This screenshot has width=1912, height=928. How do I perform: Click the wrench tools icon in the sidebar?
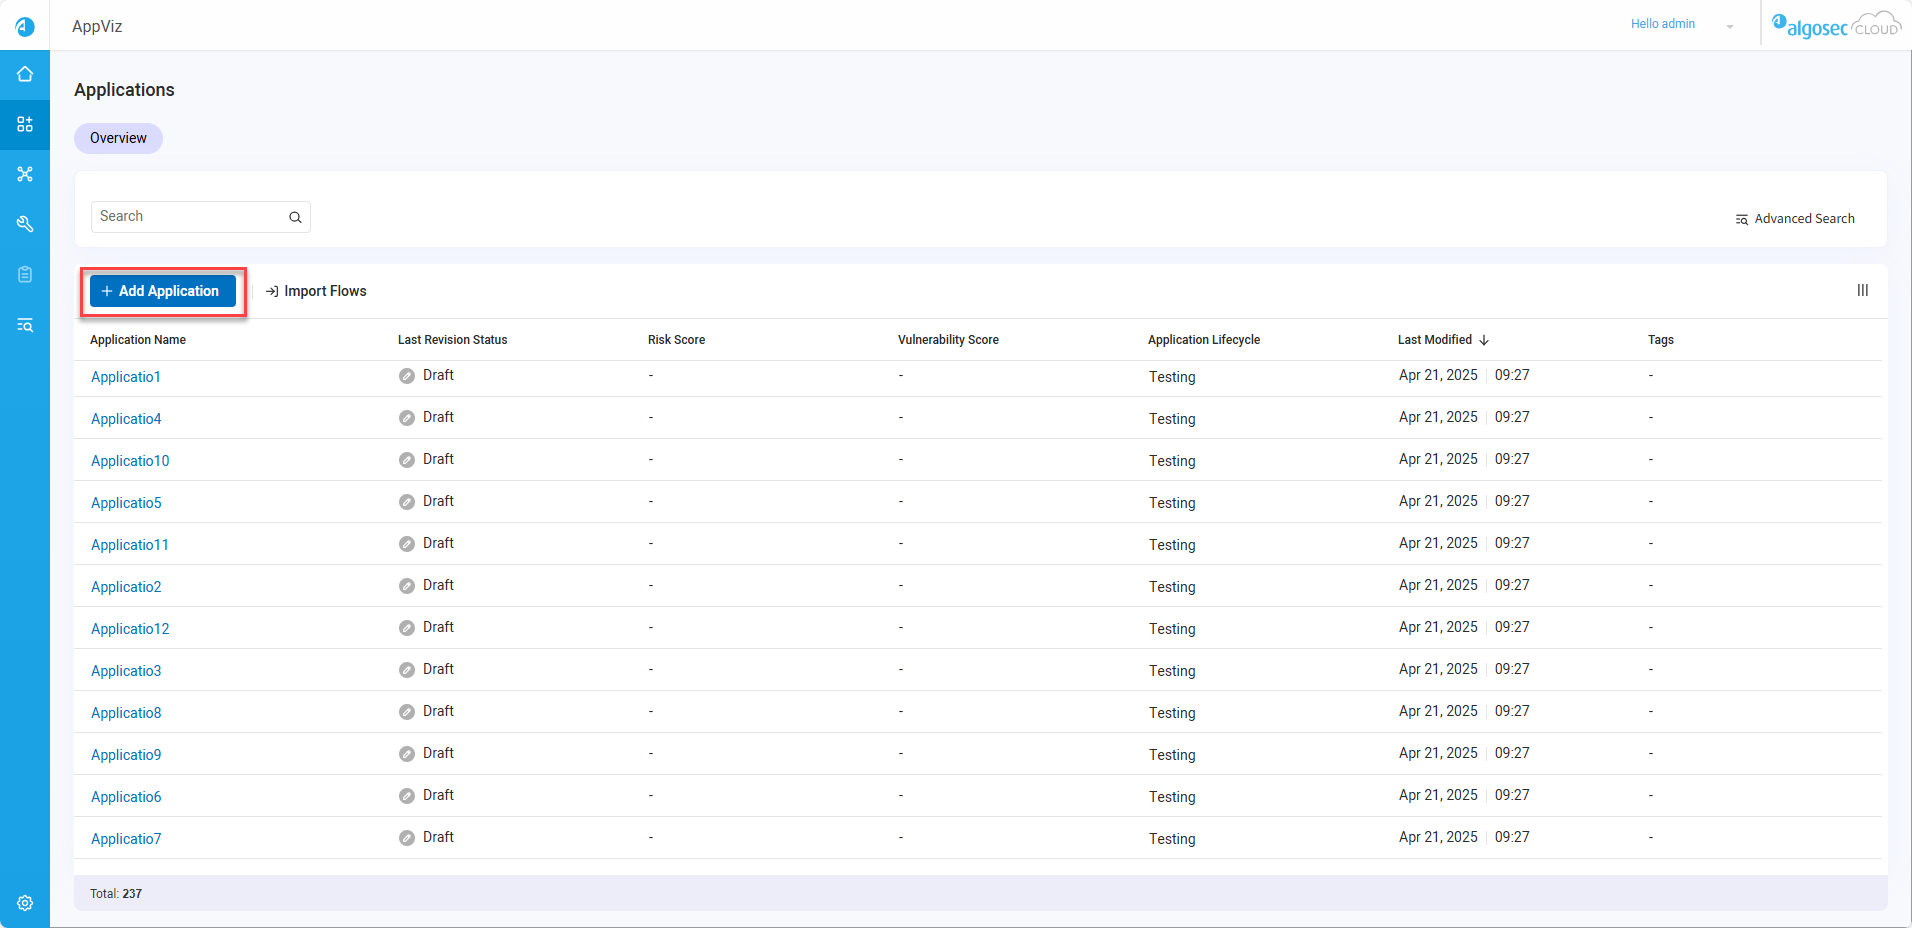25,224
